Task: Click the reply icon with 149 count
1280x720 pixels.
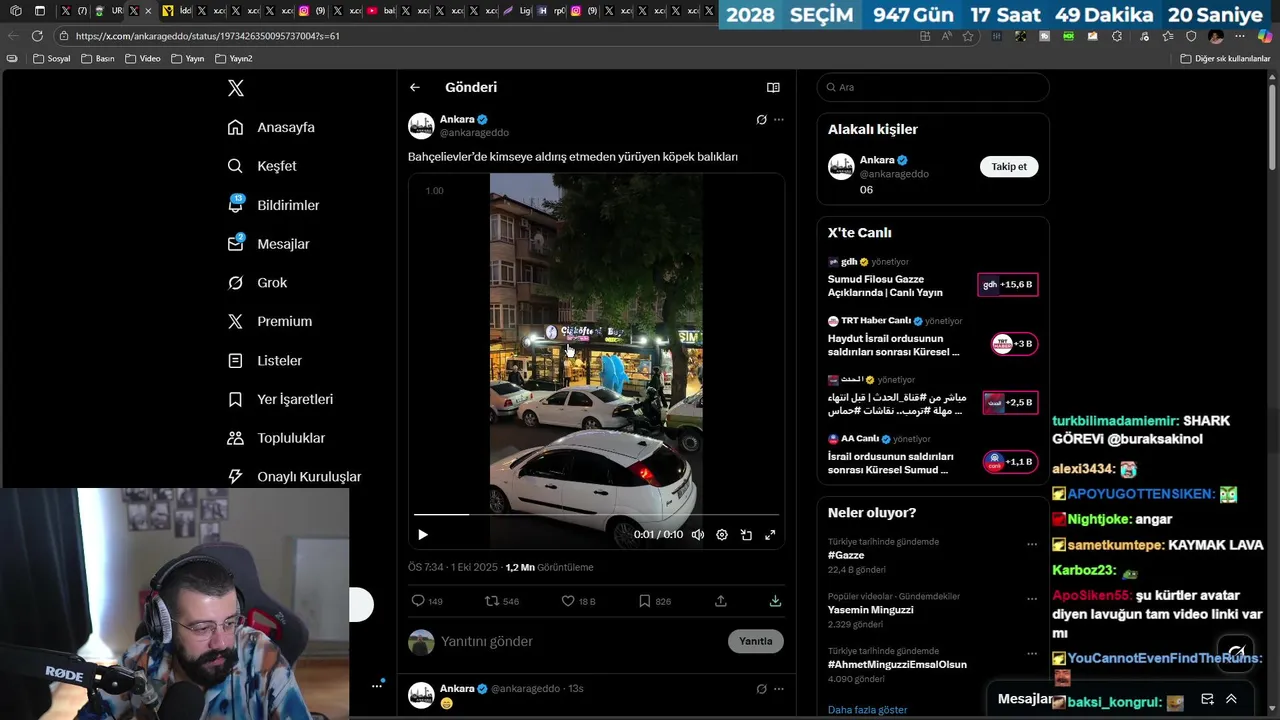Action: tap(427, 601)
